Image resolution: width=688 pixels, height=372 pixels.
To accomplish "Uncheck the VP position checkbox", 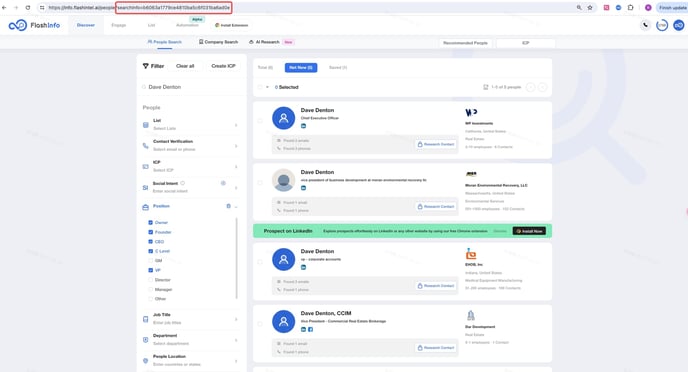I will [x=150, y=270].
